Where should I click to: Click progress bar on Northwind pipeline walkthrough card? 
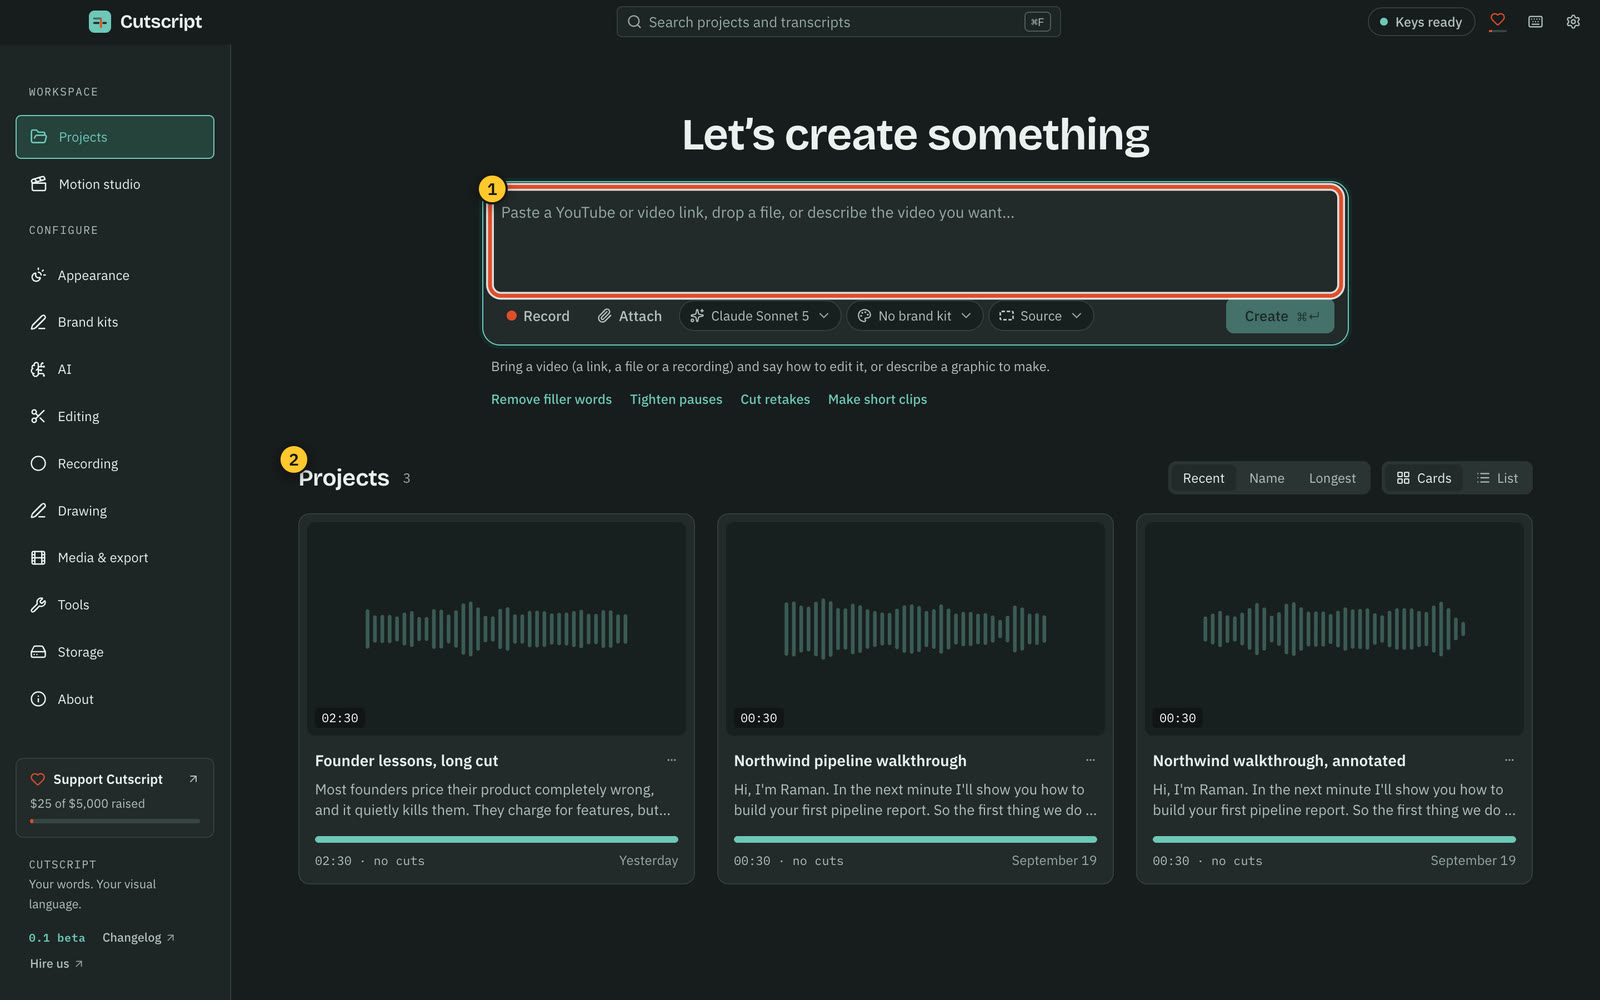[x=915, y=839]
